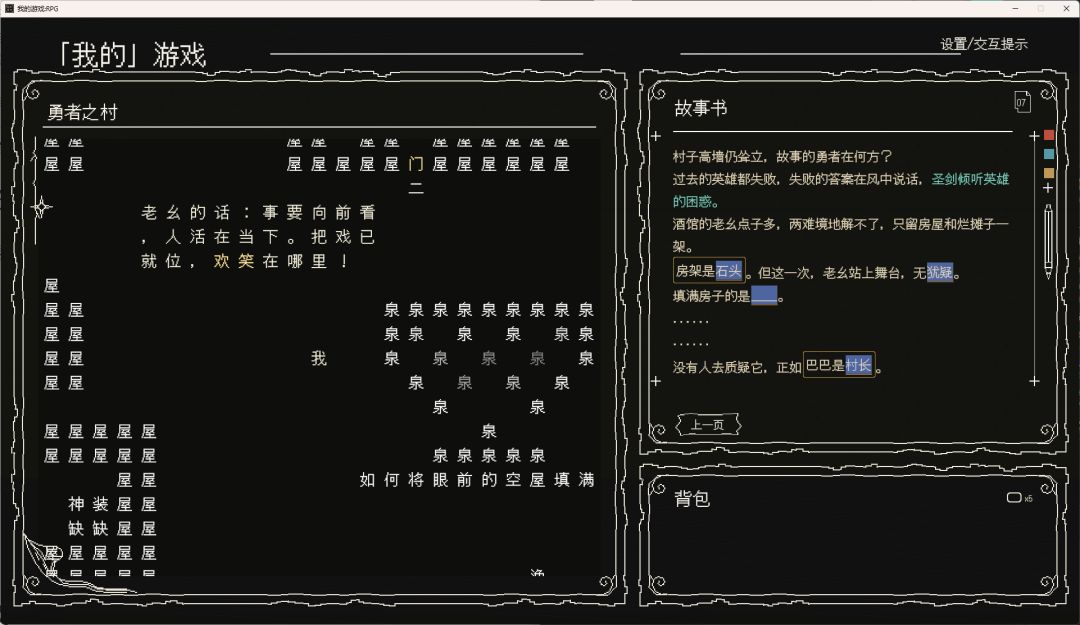
Task: Click the cyan text 圣剑倾听英雄
Action: [970, 179]
